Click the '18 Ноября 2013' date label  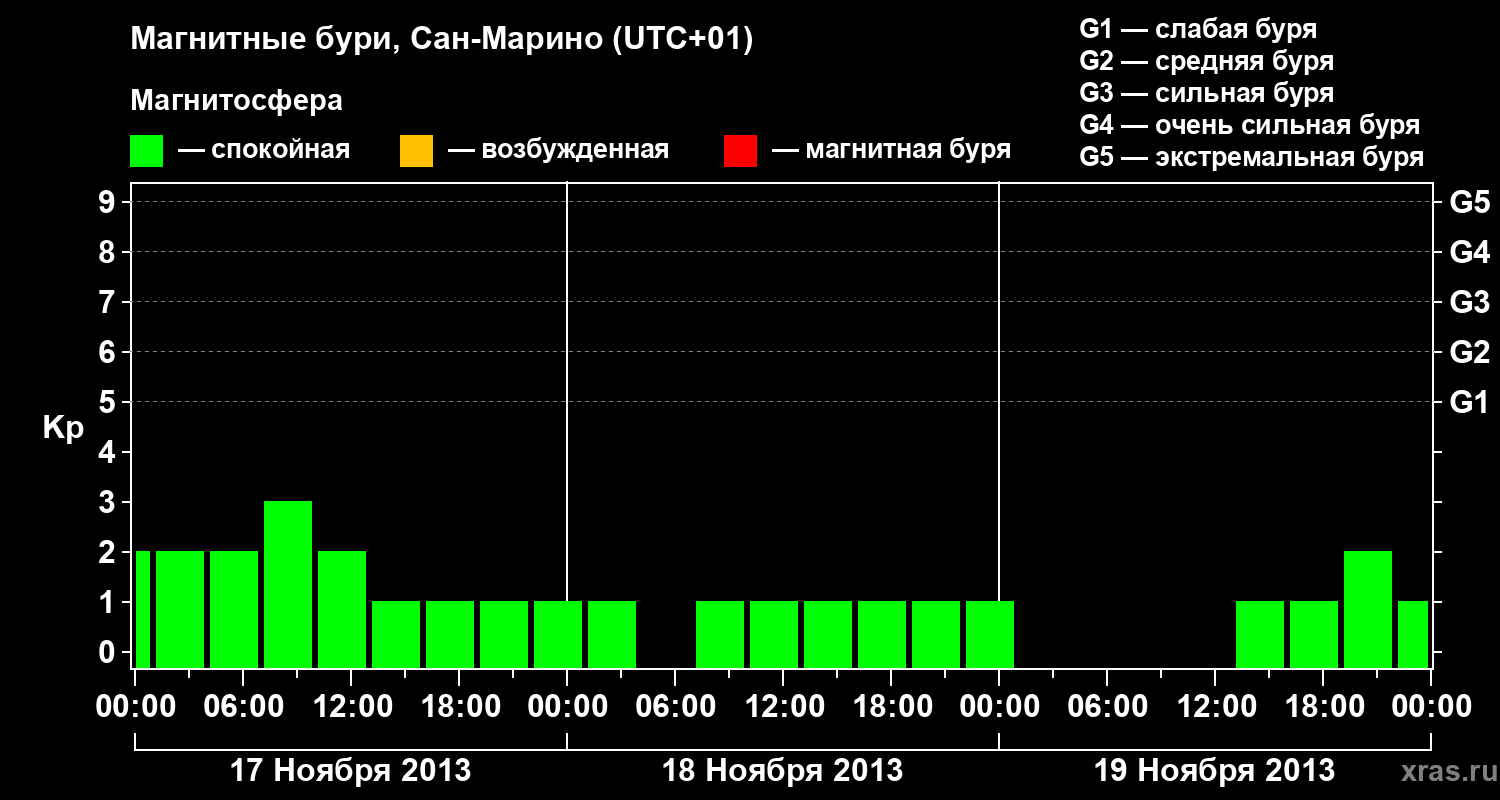click(x=783, y=770)
